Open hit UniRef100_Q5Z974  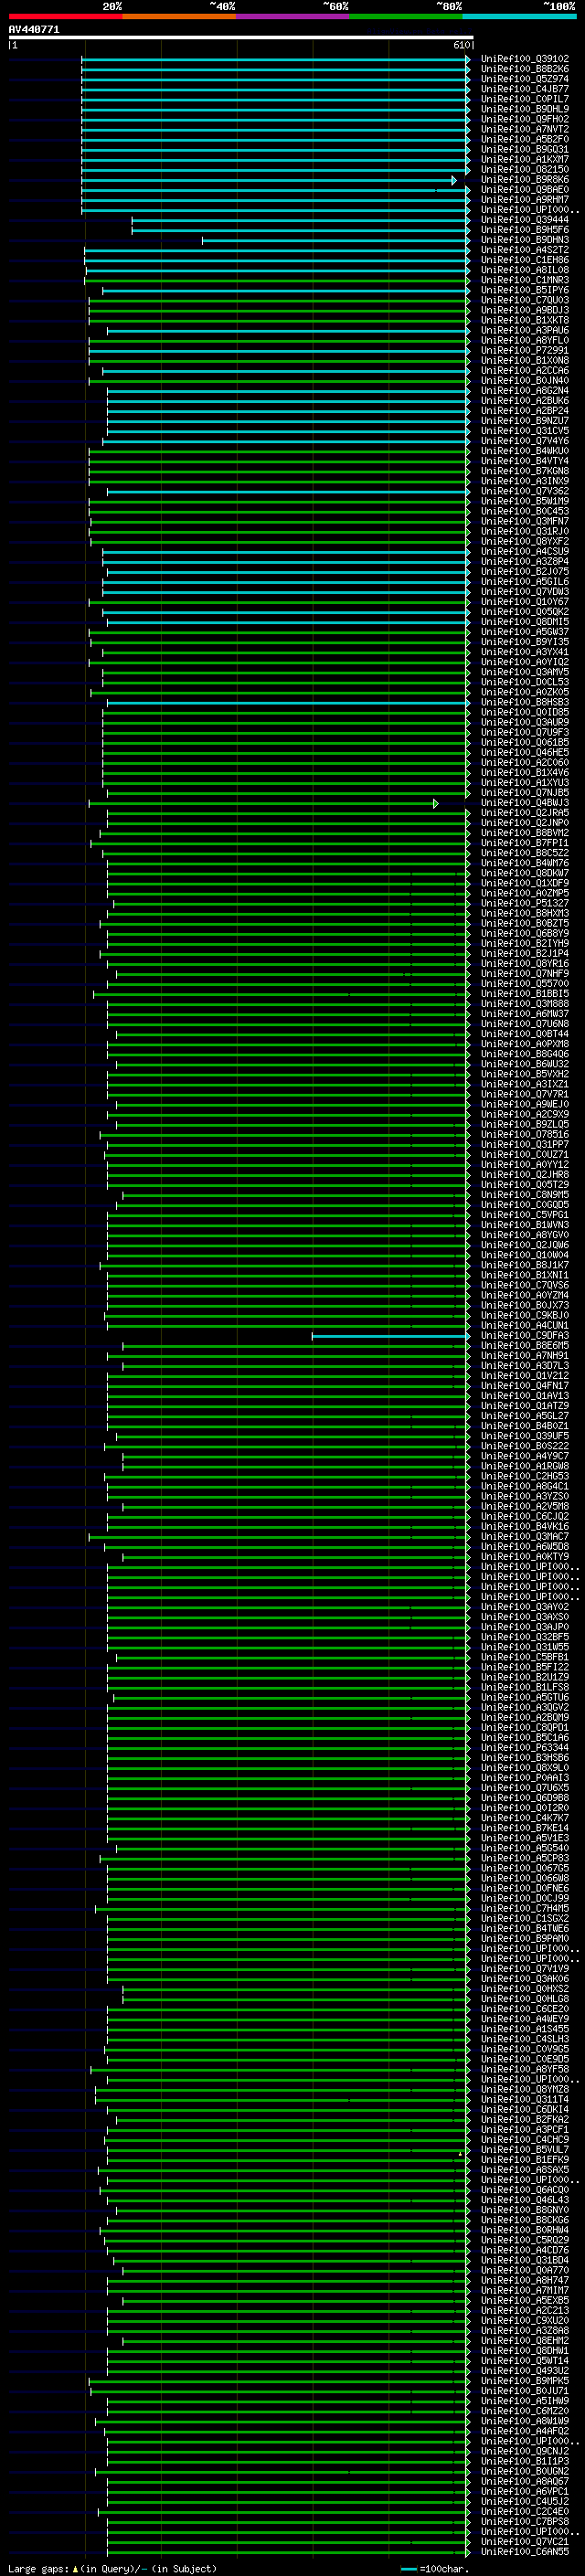tap(524, 79)
